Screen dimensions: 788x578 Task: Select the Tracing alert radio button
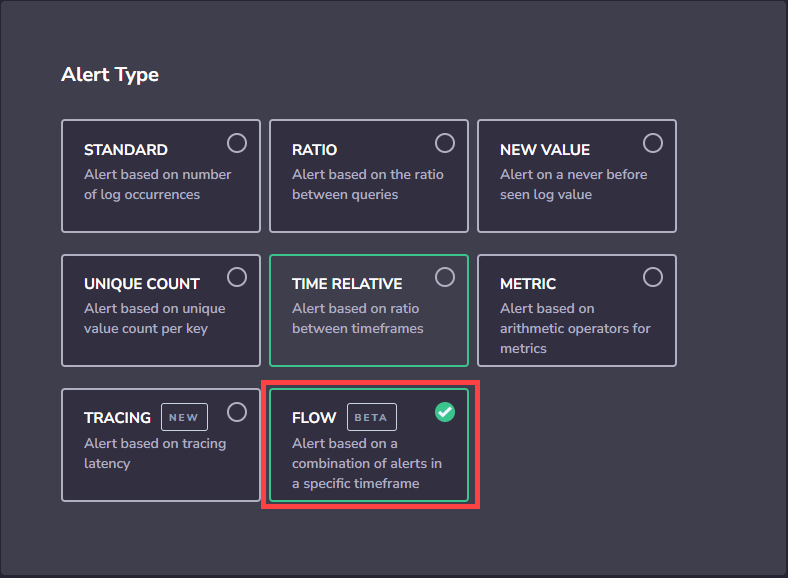pos(237,412)
